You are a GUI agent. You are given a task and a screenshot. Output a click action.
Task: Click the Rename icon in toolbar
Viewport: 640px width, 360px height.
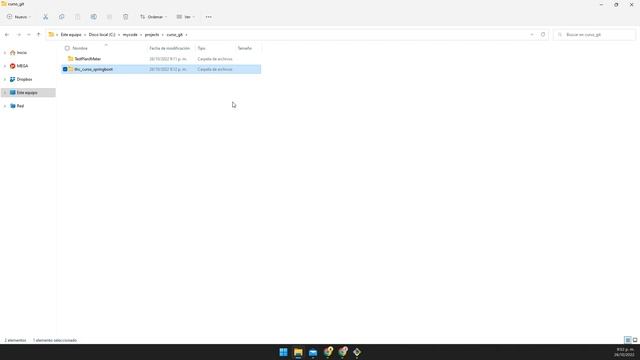[93, 17]
